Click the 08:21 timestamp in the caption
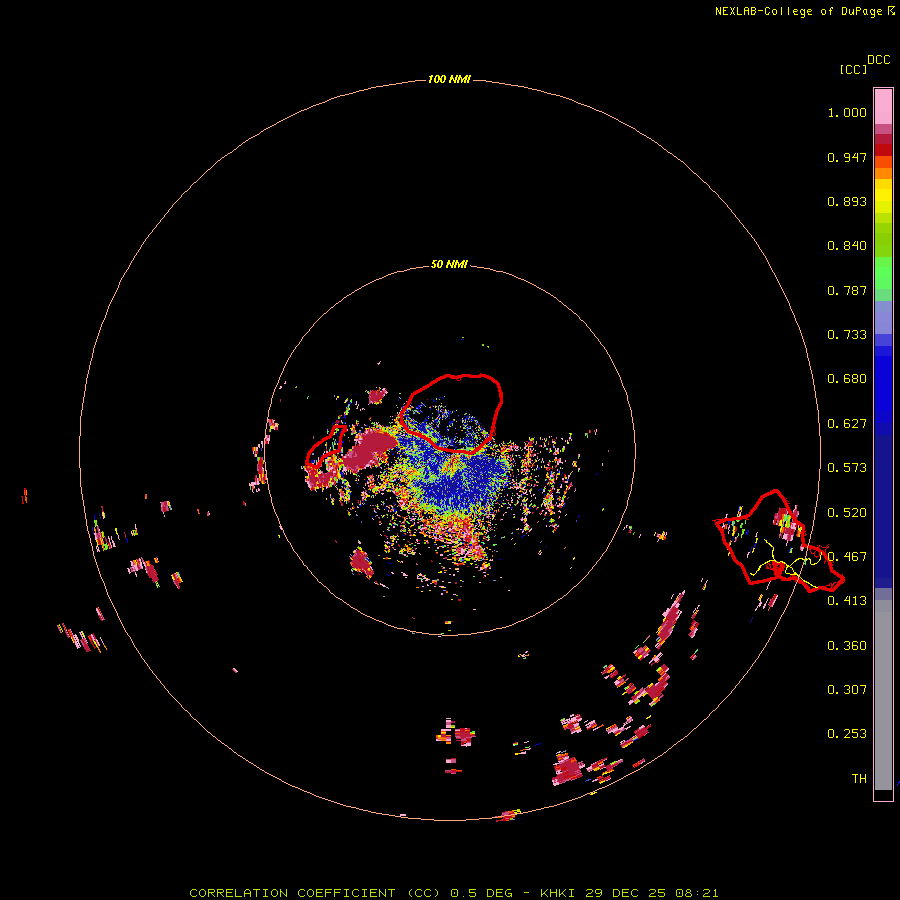Image resolution: width=900 pixels, height=900 pixels. (697, 893)
